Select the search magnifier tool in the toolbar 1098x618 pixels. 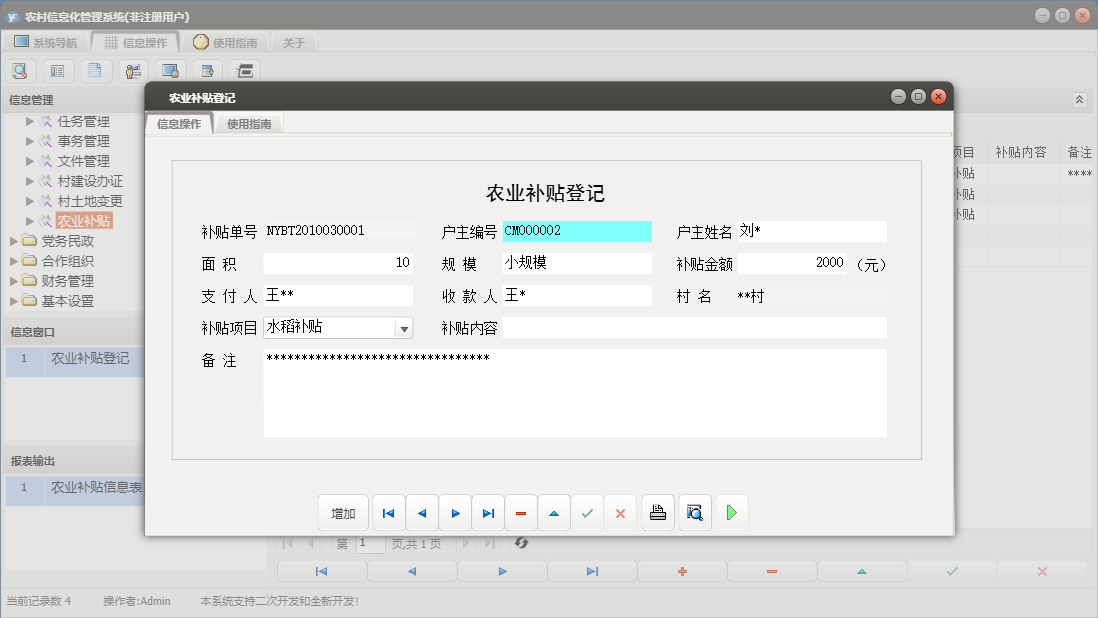20,70
